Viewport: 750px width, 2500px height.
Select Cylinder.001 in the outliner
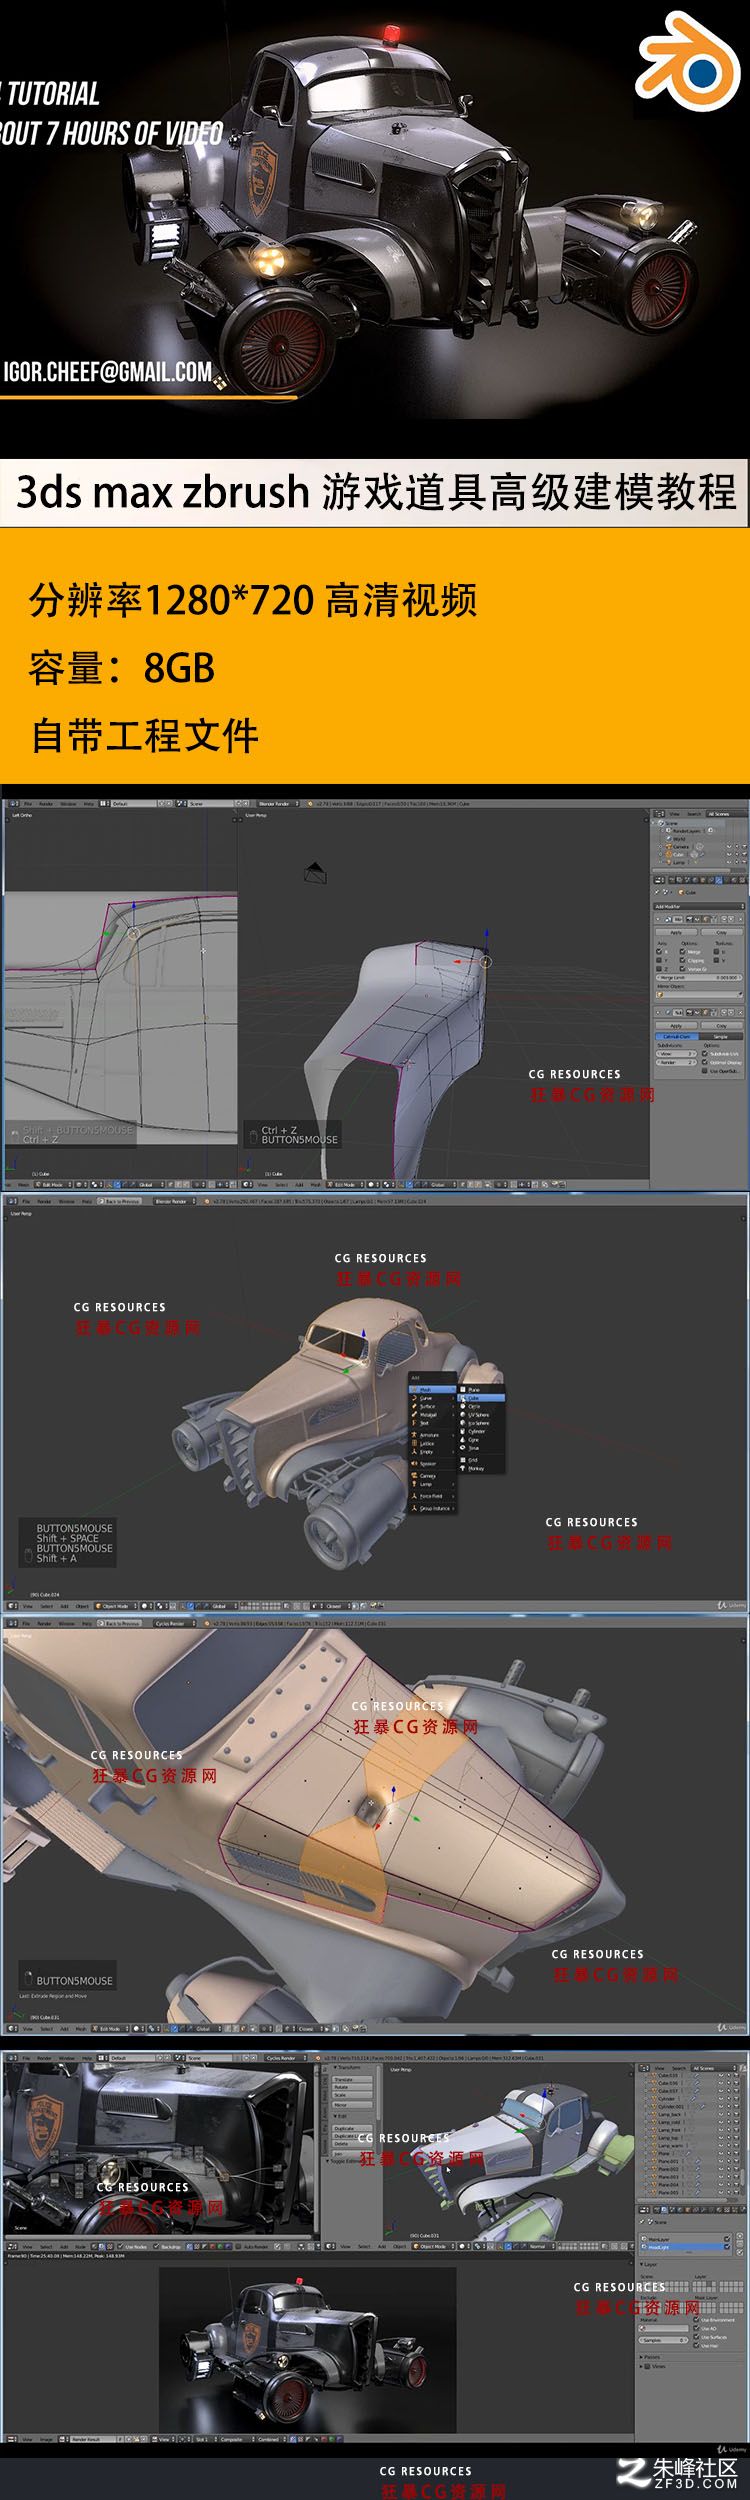[671, 2107]
